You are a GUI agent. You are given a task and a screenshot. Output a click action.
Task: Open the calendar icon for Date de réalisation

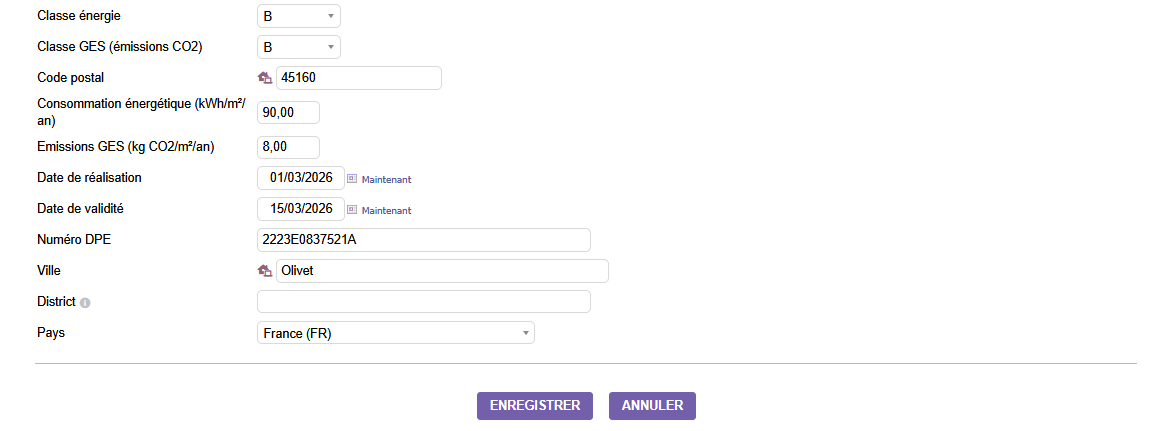click(352, 179)
